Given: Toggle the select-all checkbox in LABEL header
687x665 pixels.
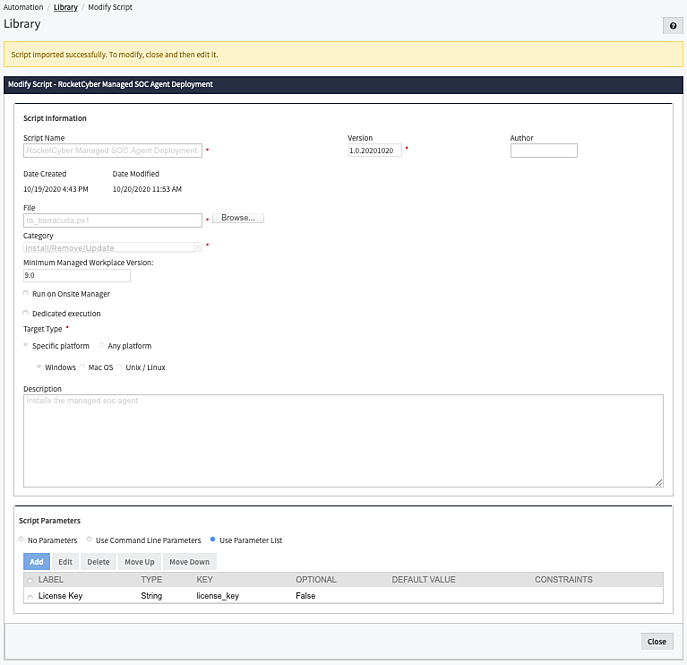Looking at the screenshot, I should (x=30, y=580).
